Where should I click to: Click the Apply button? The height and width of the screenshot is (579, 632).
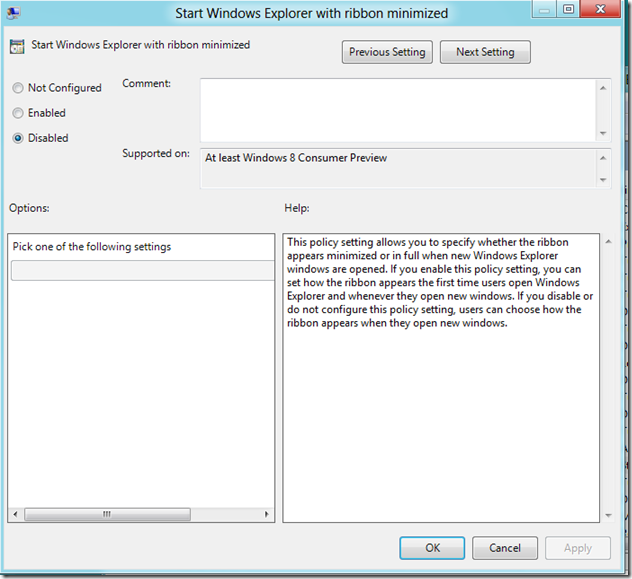tap(578, 548)
